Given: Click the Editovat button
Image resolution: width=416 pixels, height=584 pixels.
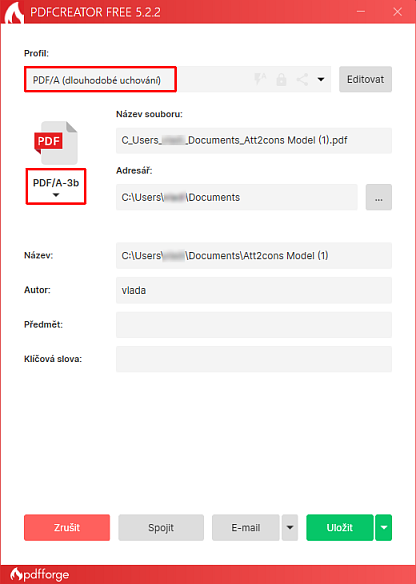Looking at the screenshot, I should 365,79.
